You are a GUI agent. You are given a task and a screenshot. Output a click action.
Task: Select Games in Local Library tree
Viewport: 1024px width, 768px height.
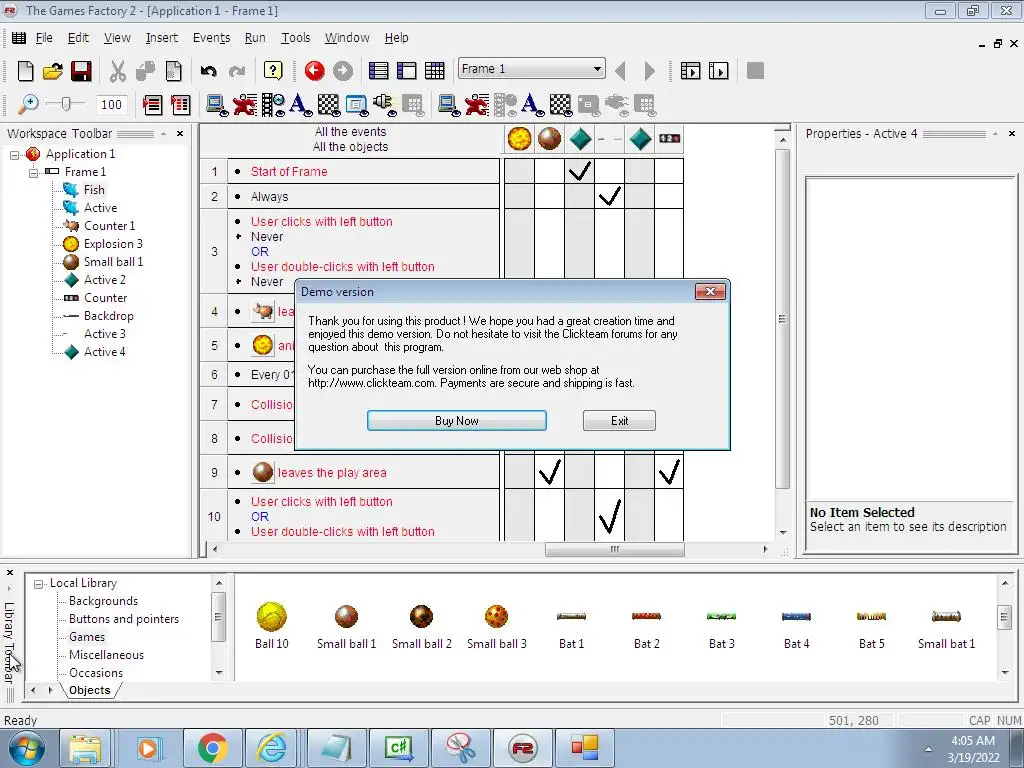click(x=87, y=637)
